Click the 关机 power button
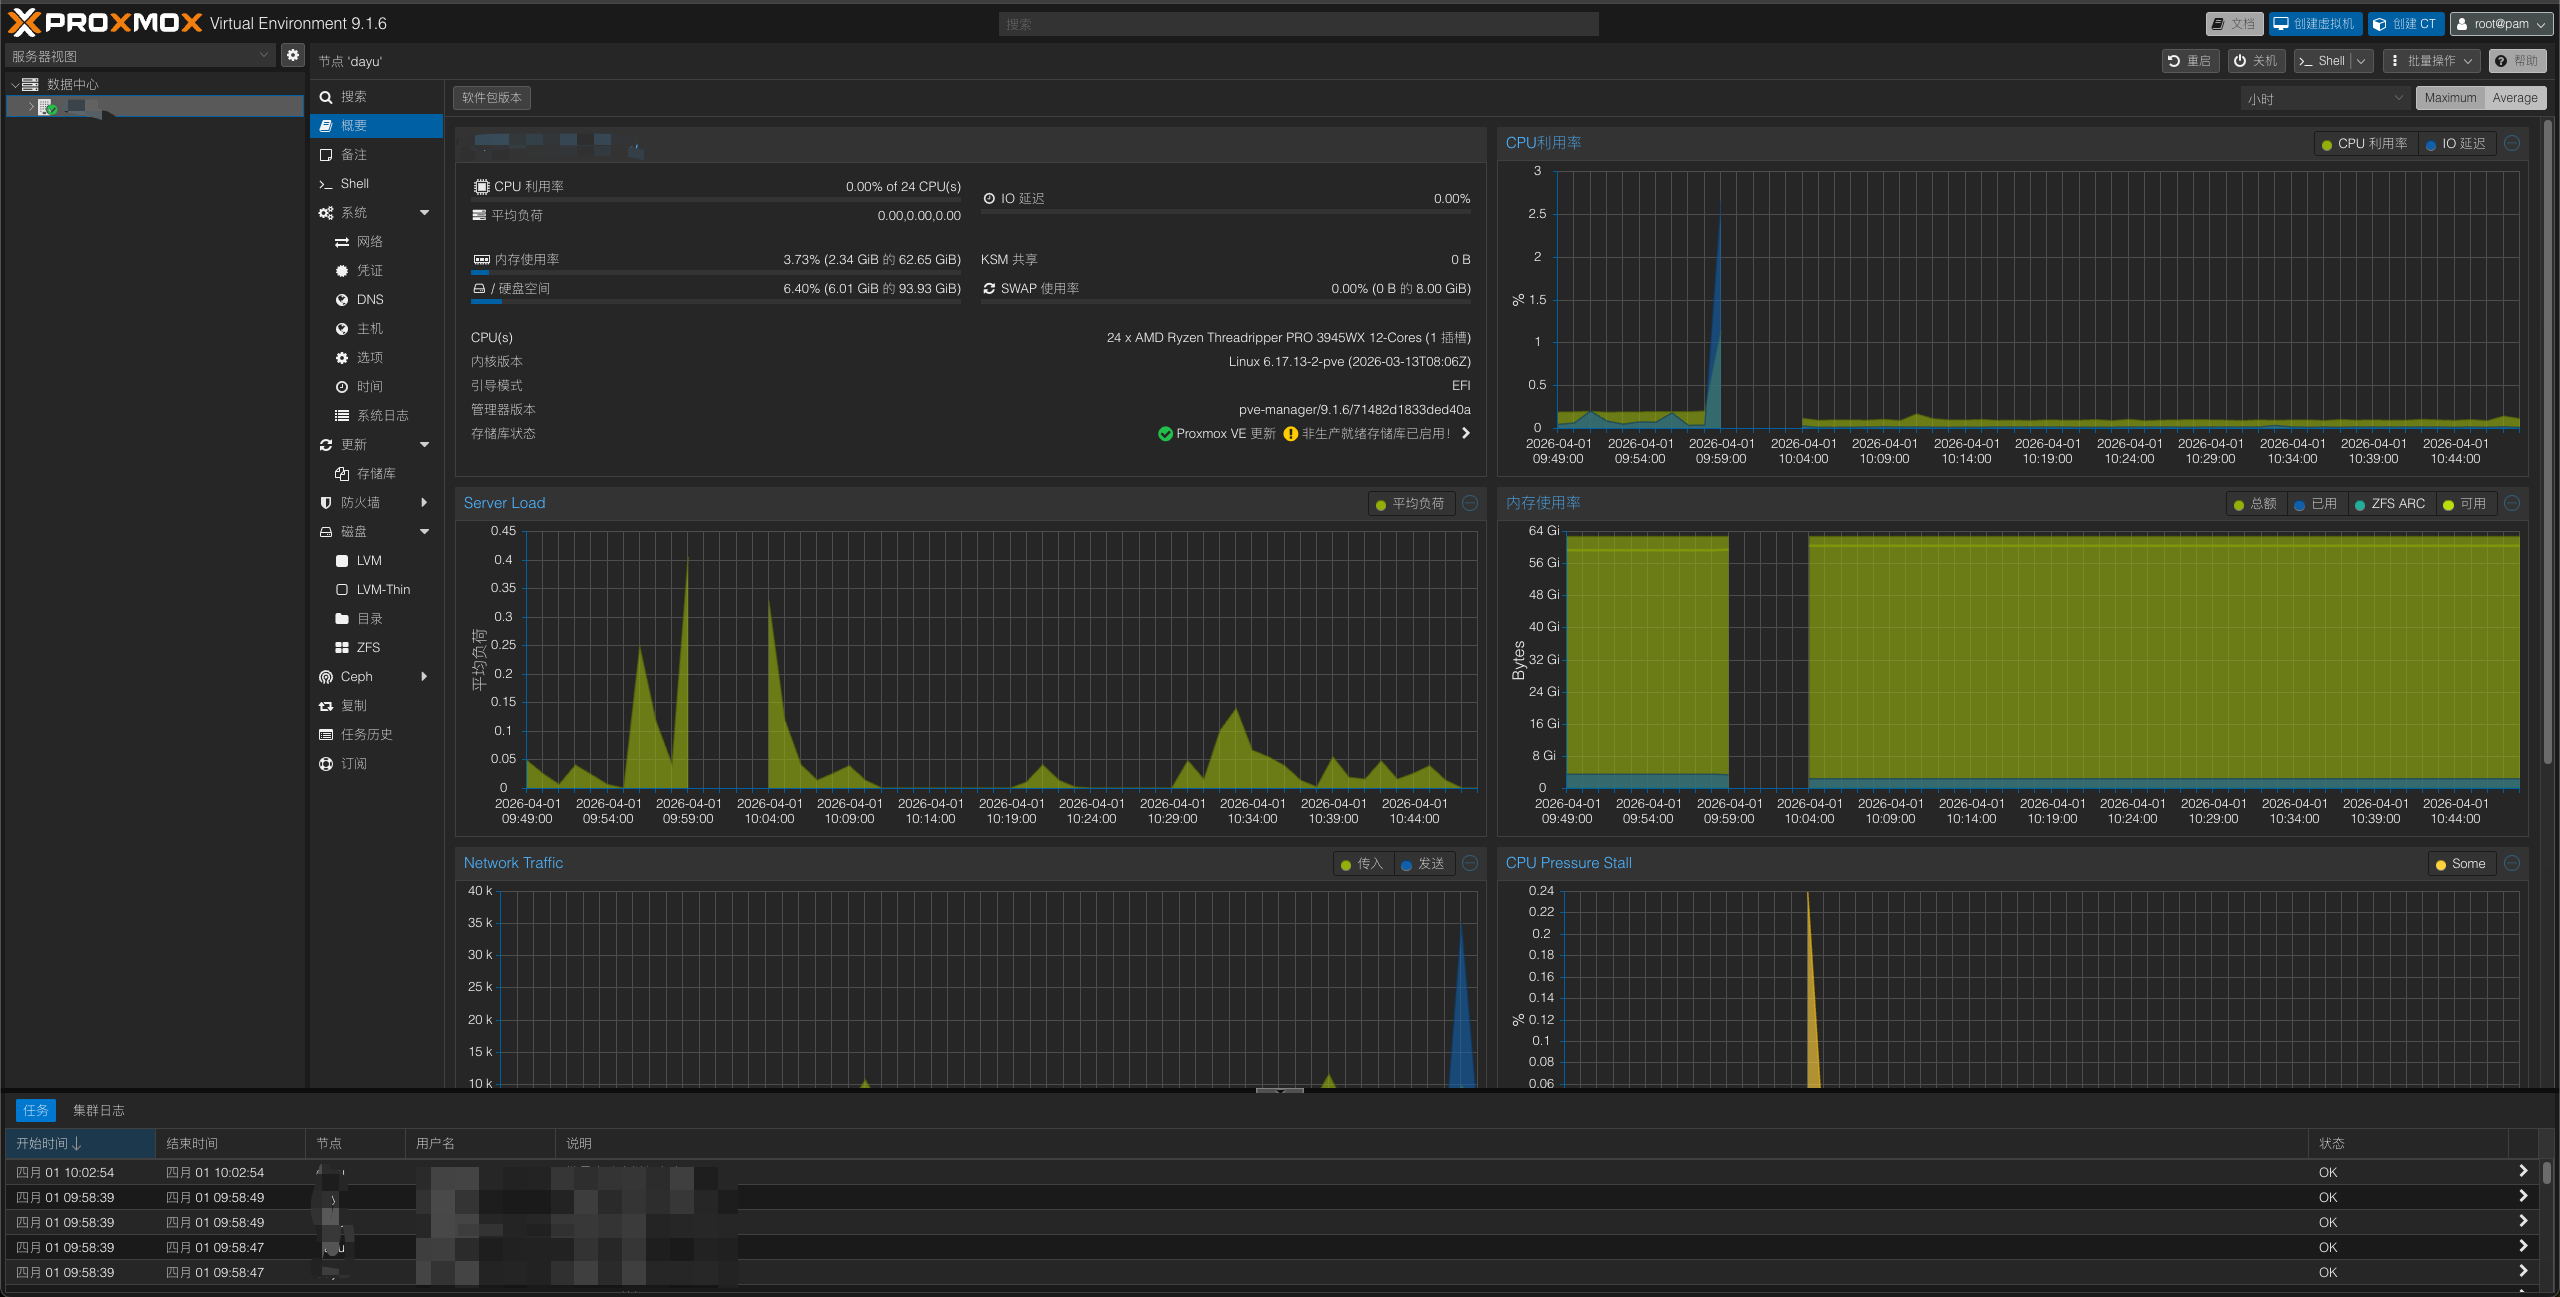 pyautogui.click(x=2256, y=61)
